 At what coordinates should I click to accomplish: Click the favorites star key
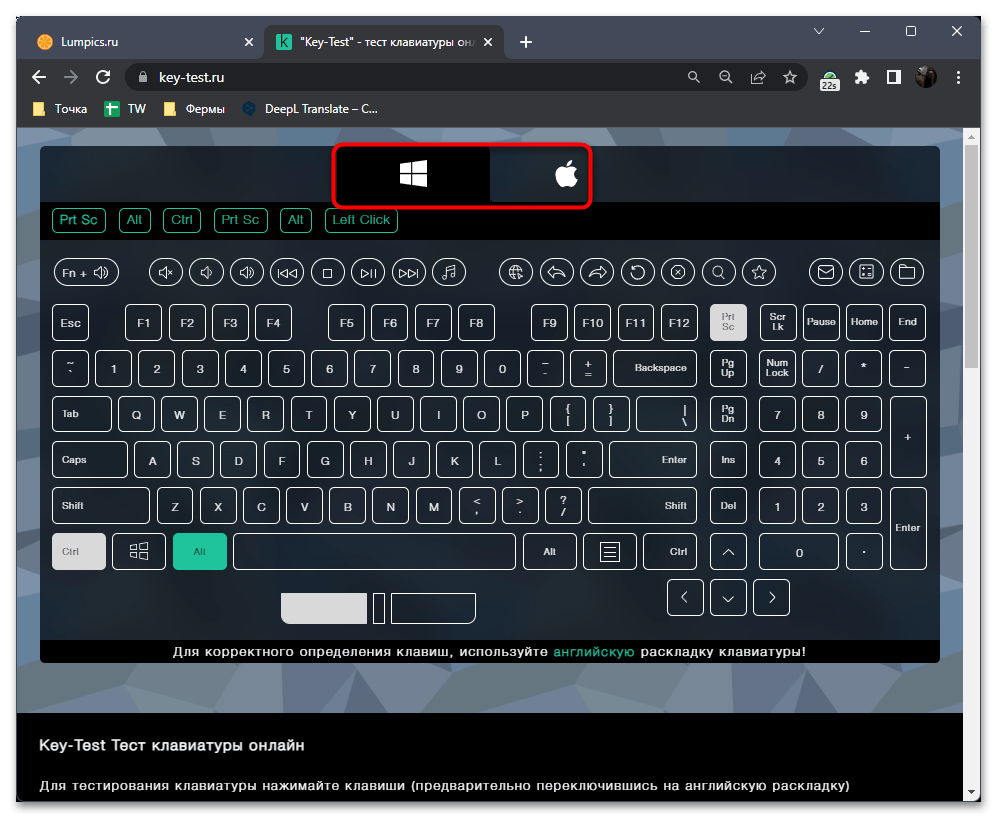759,273
